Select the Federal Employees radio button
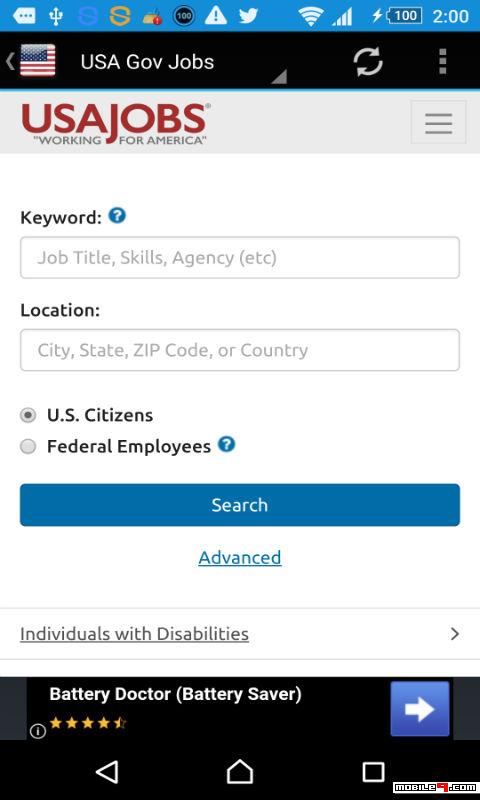Image resolution: width=480 pixels, height=800 pixels. pos(28,446)
